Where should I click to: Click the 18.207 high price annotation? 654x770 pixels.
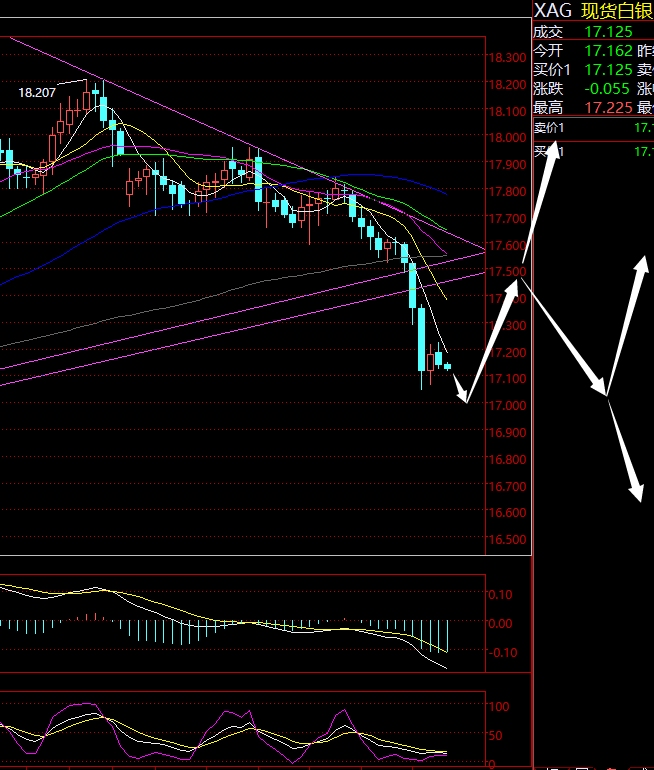(x=37, y=92)
